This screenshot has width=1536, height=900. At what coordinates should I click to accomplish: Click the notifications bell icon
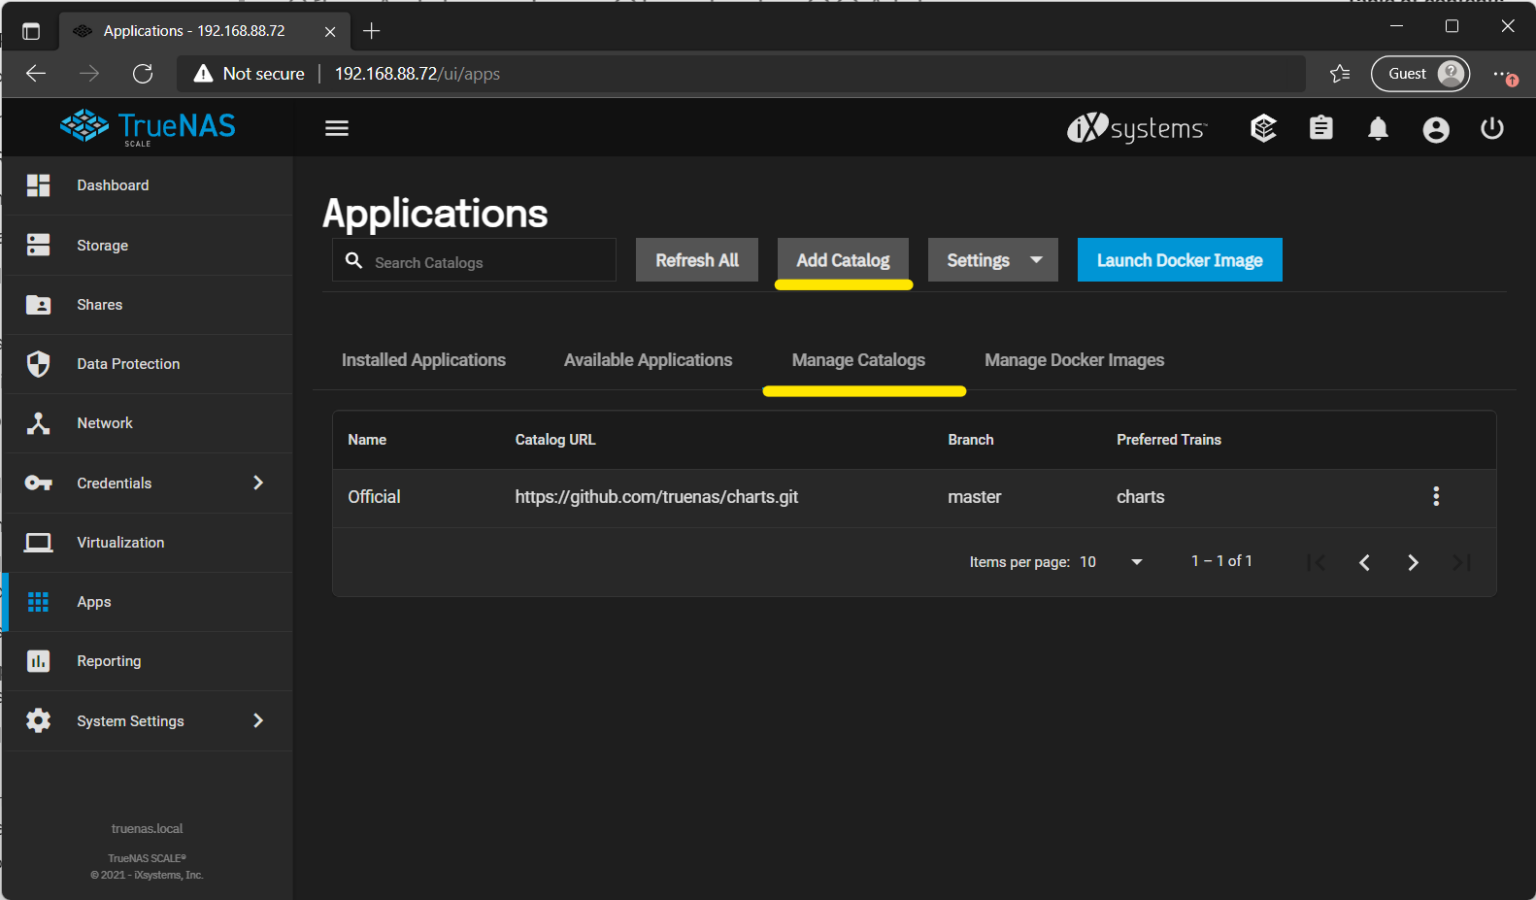[x=1378, y=128]
